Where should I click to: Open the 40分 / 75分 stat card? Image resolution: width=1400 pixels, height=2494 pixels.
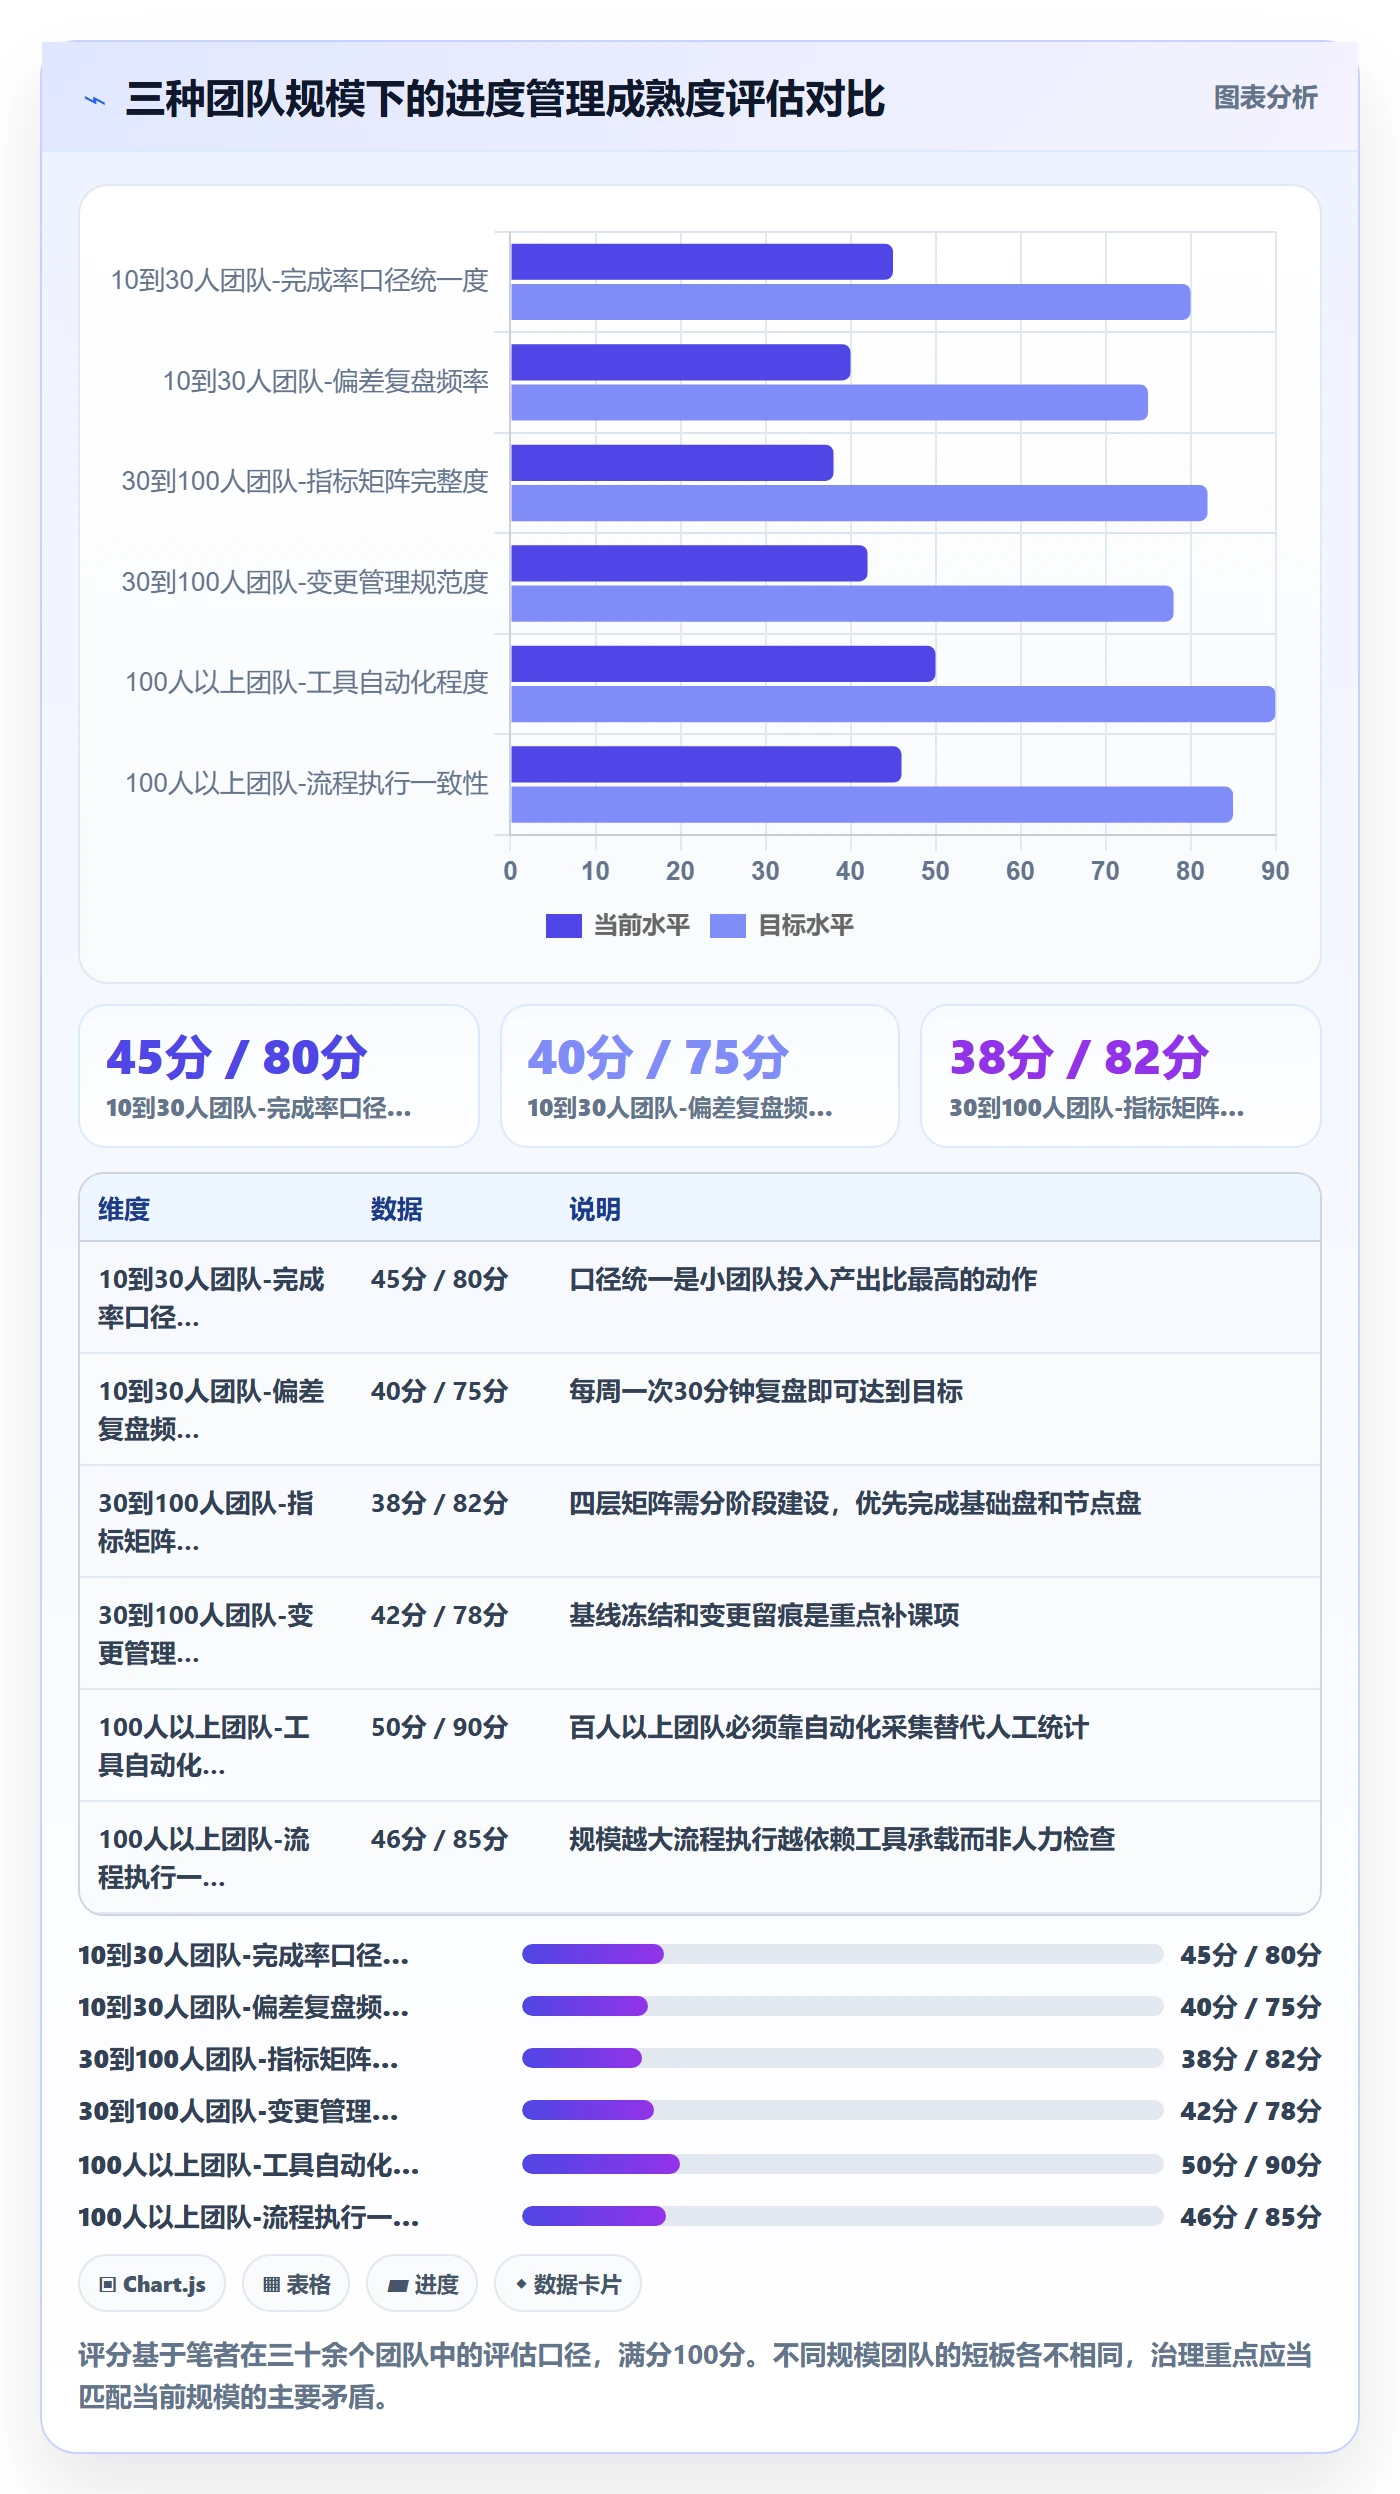click(700, 1076)
